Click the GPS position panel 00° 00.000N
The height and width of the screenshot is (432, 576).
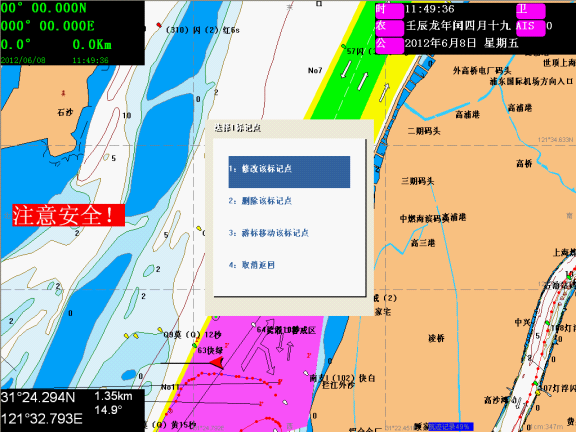(44, 8)
